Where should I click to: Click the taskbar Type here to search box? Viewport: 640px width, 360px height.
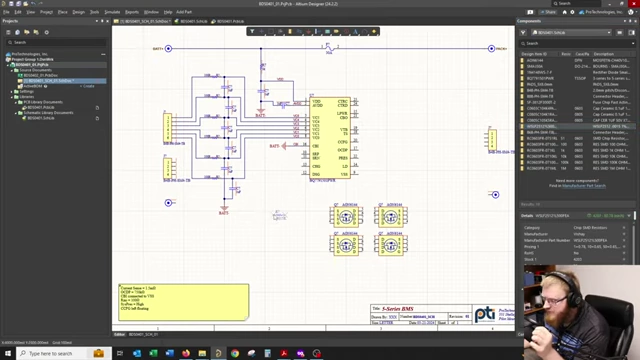64,353
